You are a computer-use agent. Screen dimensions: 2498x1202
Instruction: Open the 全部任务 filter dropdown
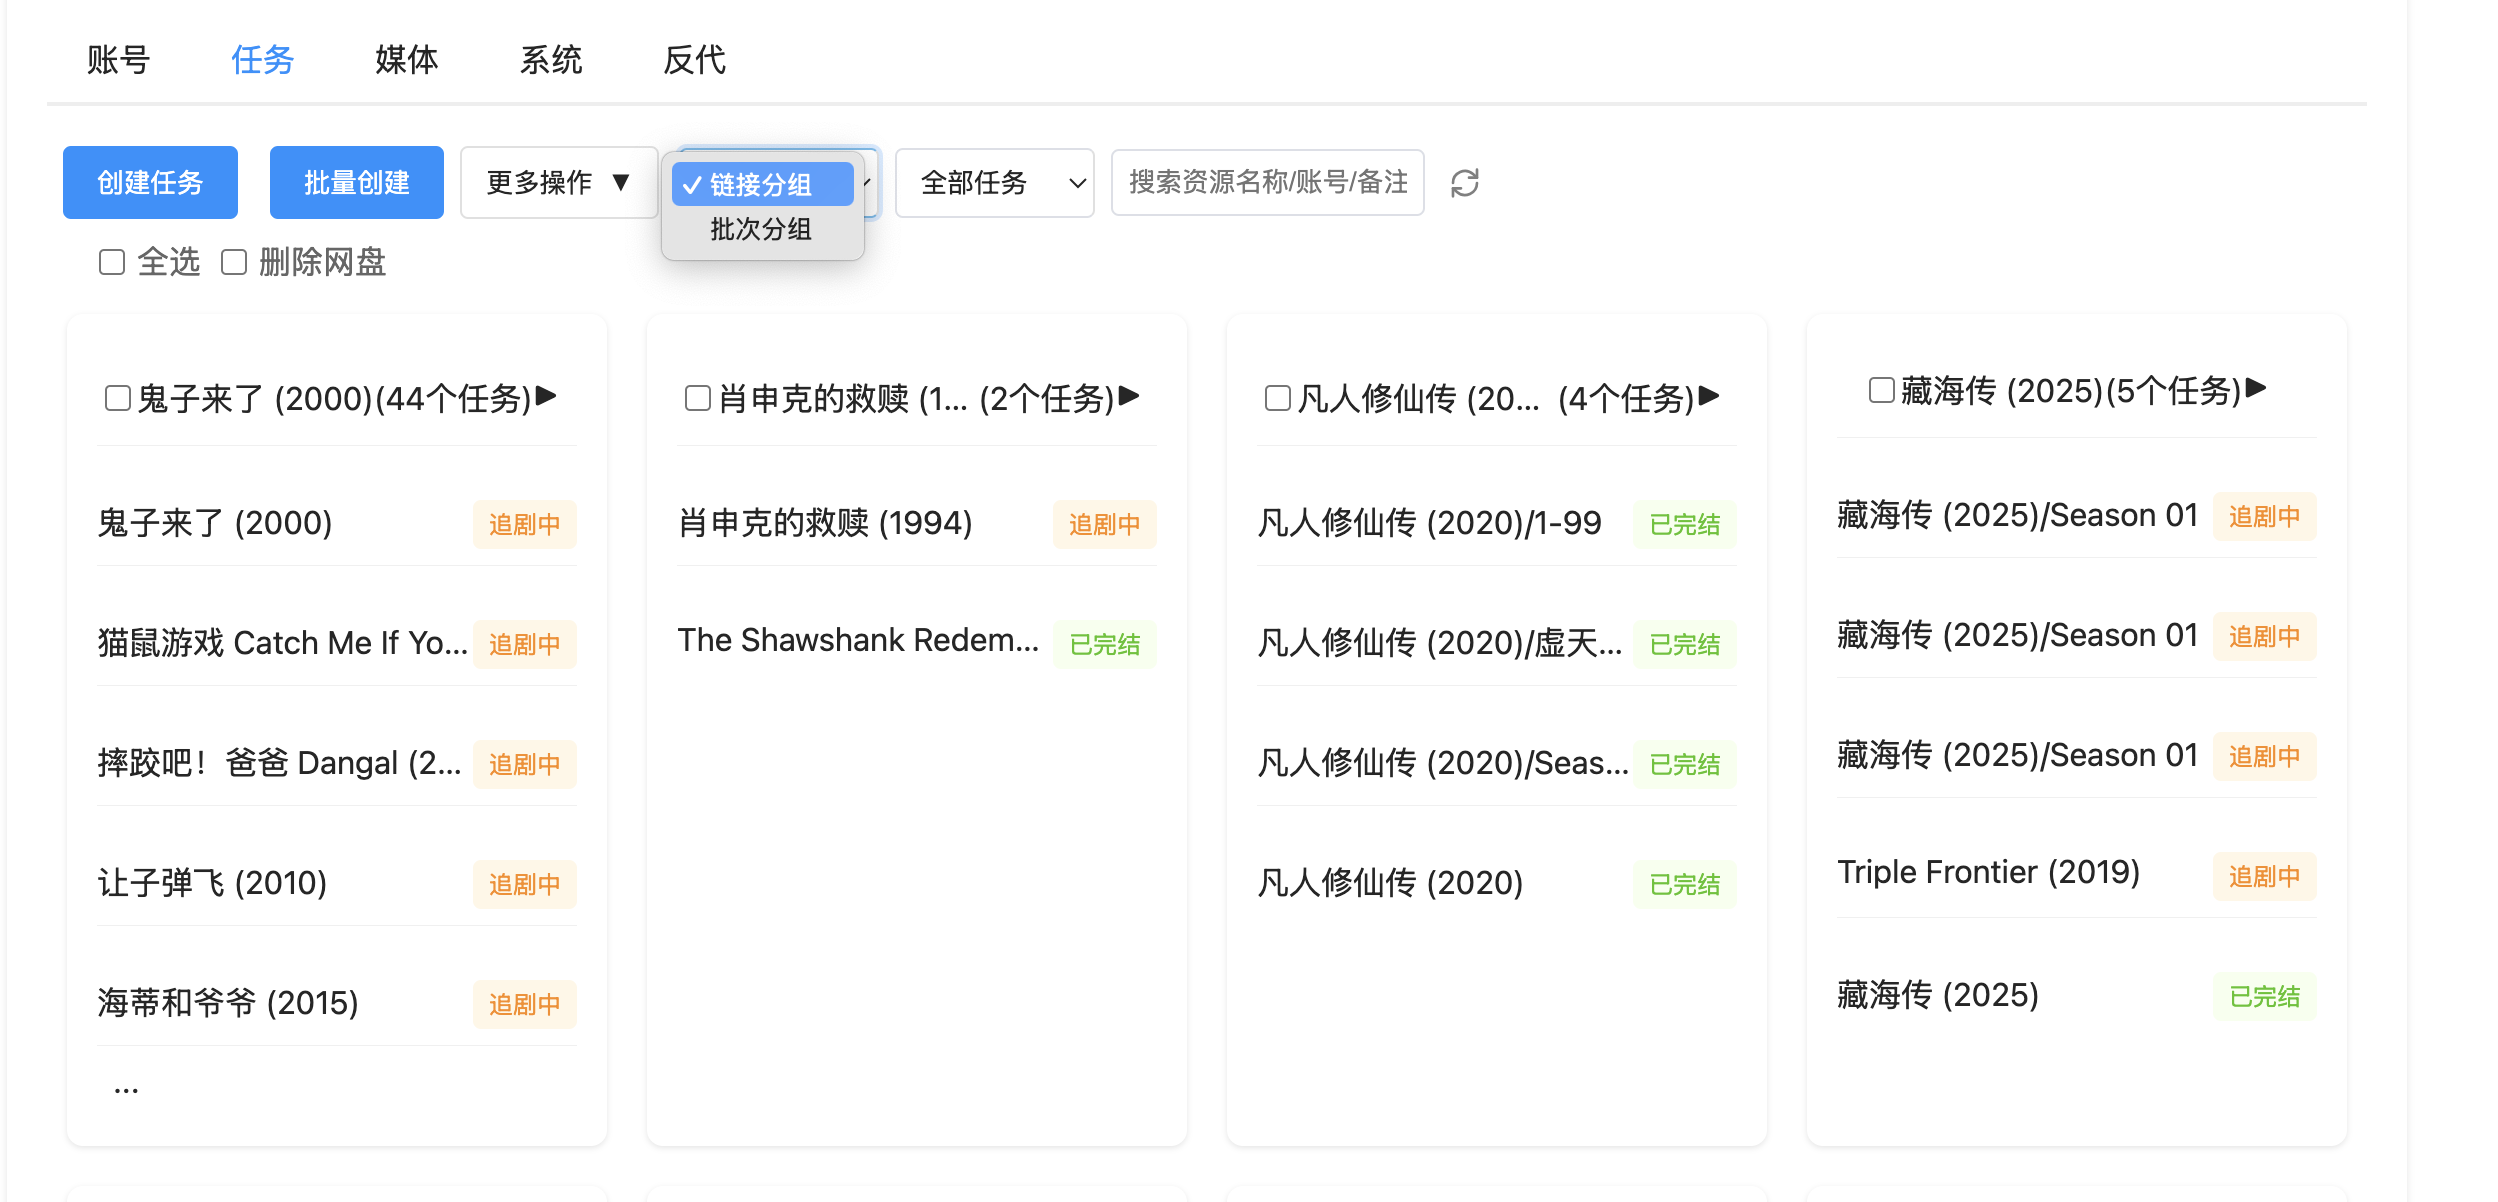pyautogui.click(x=994, y=182)
